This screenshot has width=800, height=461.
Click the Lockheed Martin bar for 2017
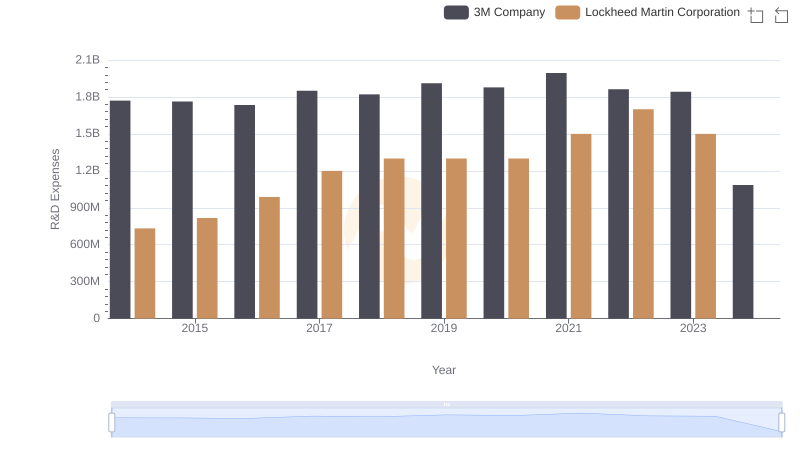point(332,245)
